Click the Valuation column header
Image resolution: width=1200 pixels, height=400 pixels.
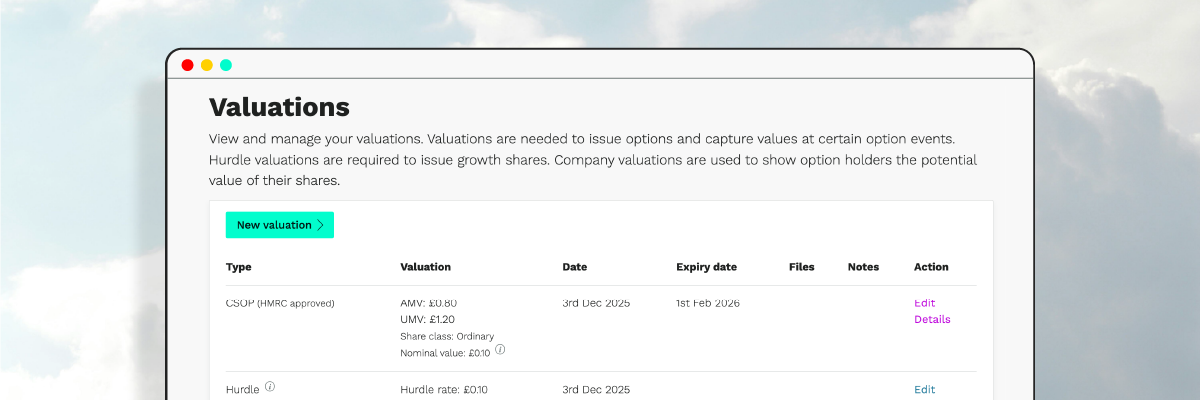[x=426, y=267]
